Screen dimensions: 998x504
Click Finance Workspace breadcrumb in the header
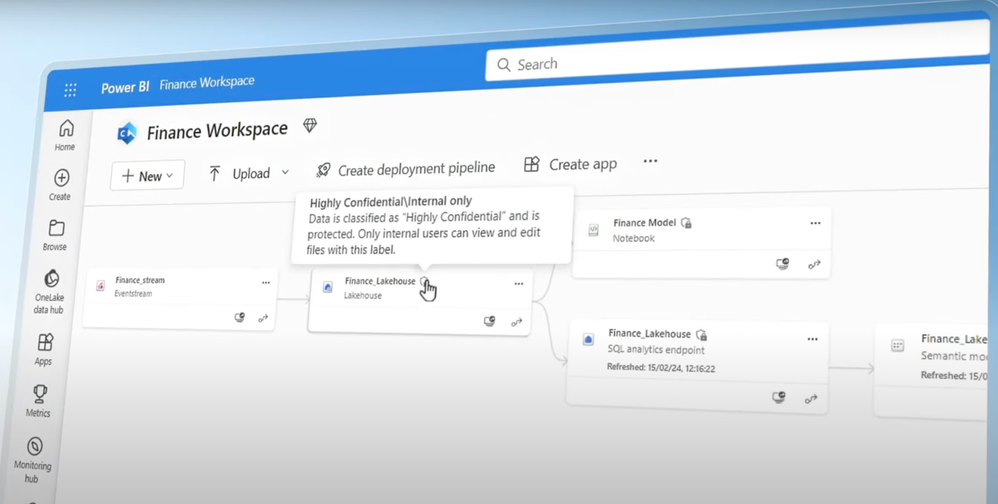click(x=207, y=83)
